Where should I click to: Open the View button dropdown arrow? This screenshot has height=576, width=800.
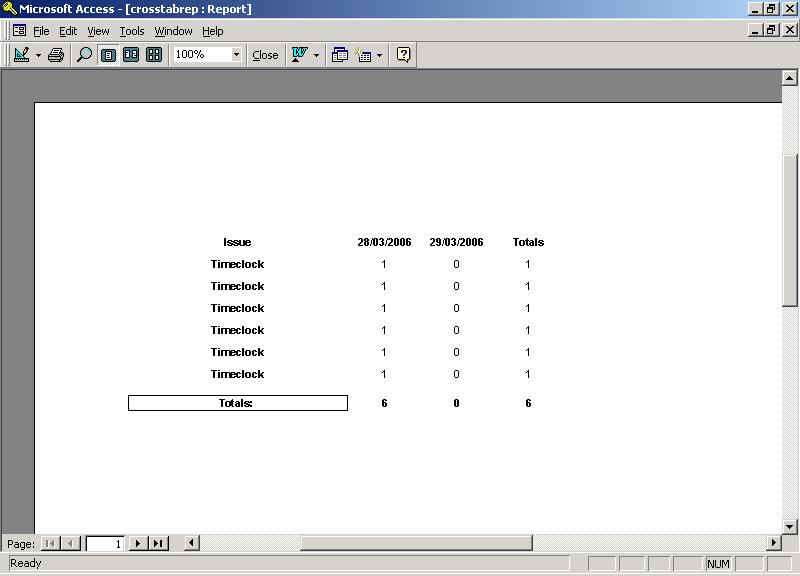coord(38,55)
